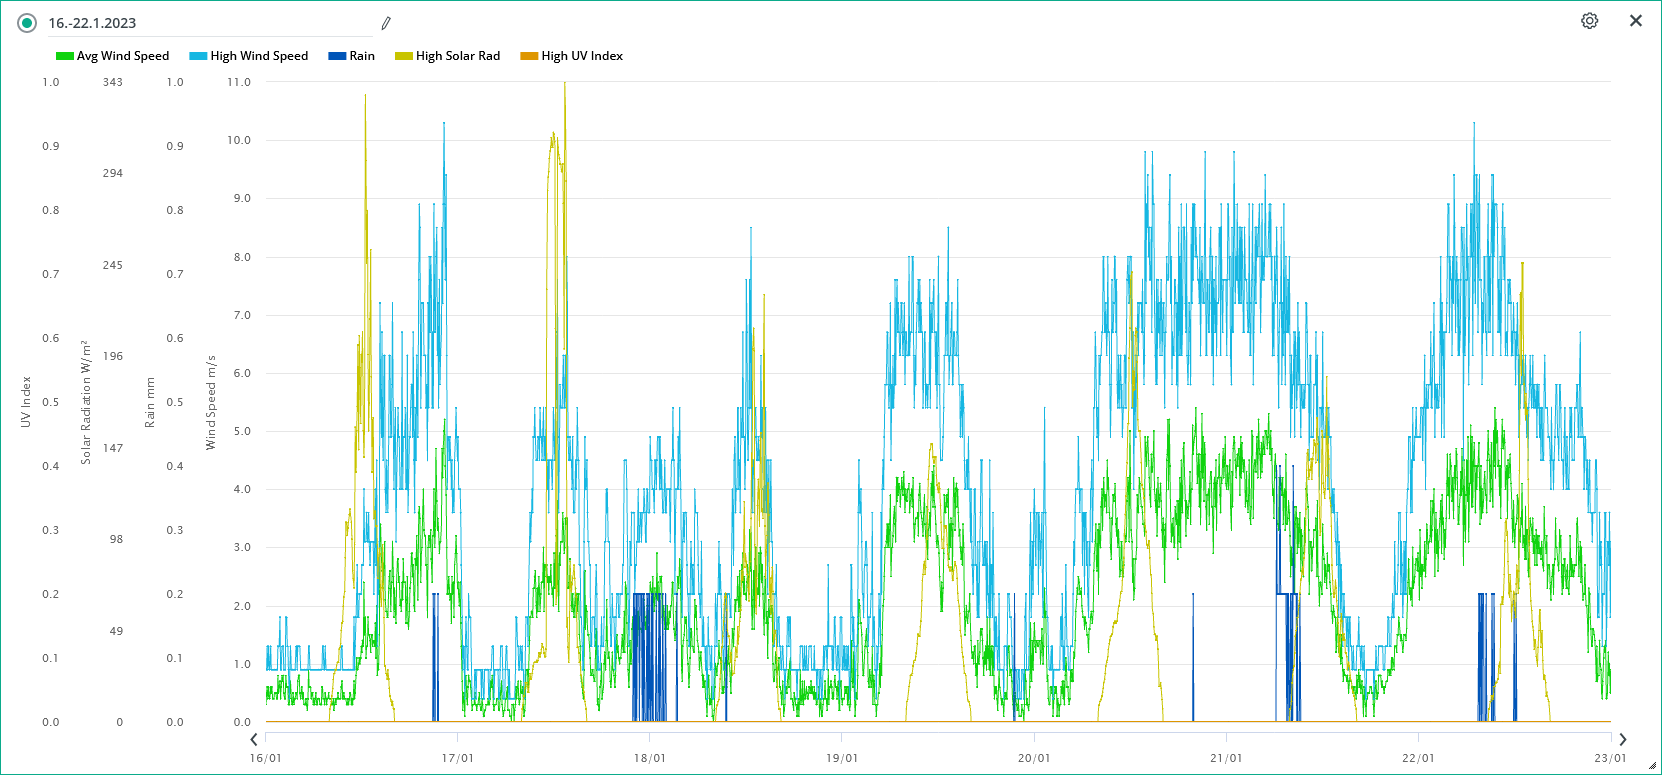Click the Solar Radiation W/m² axis label
Image resolution: width=1662 pixels, height=775 pixels.
(86, 402)
